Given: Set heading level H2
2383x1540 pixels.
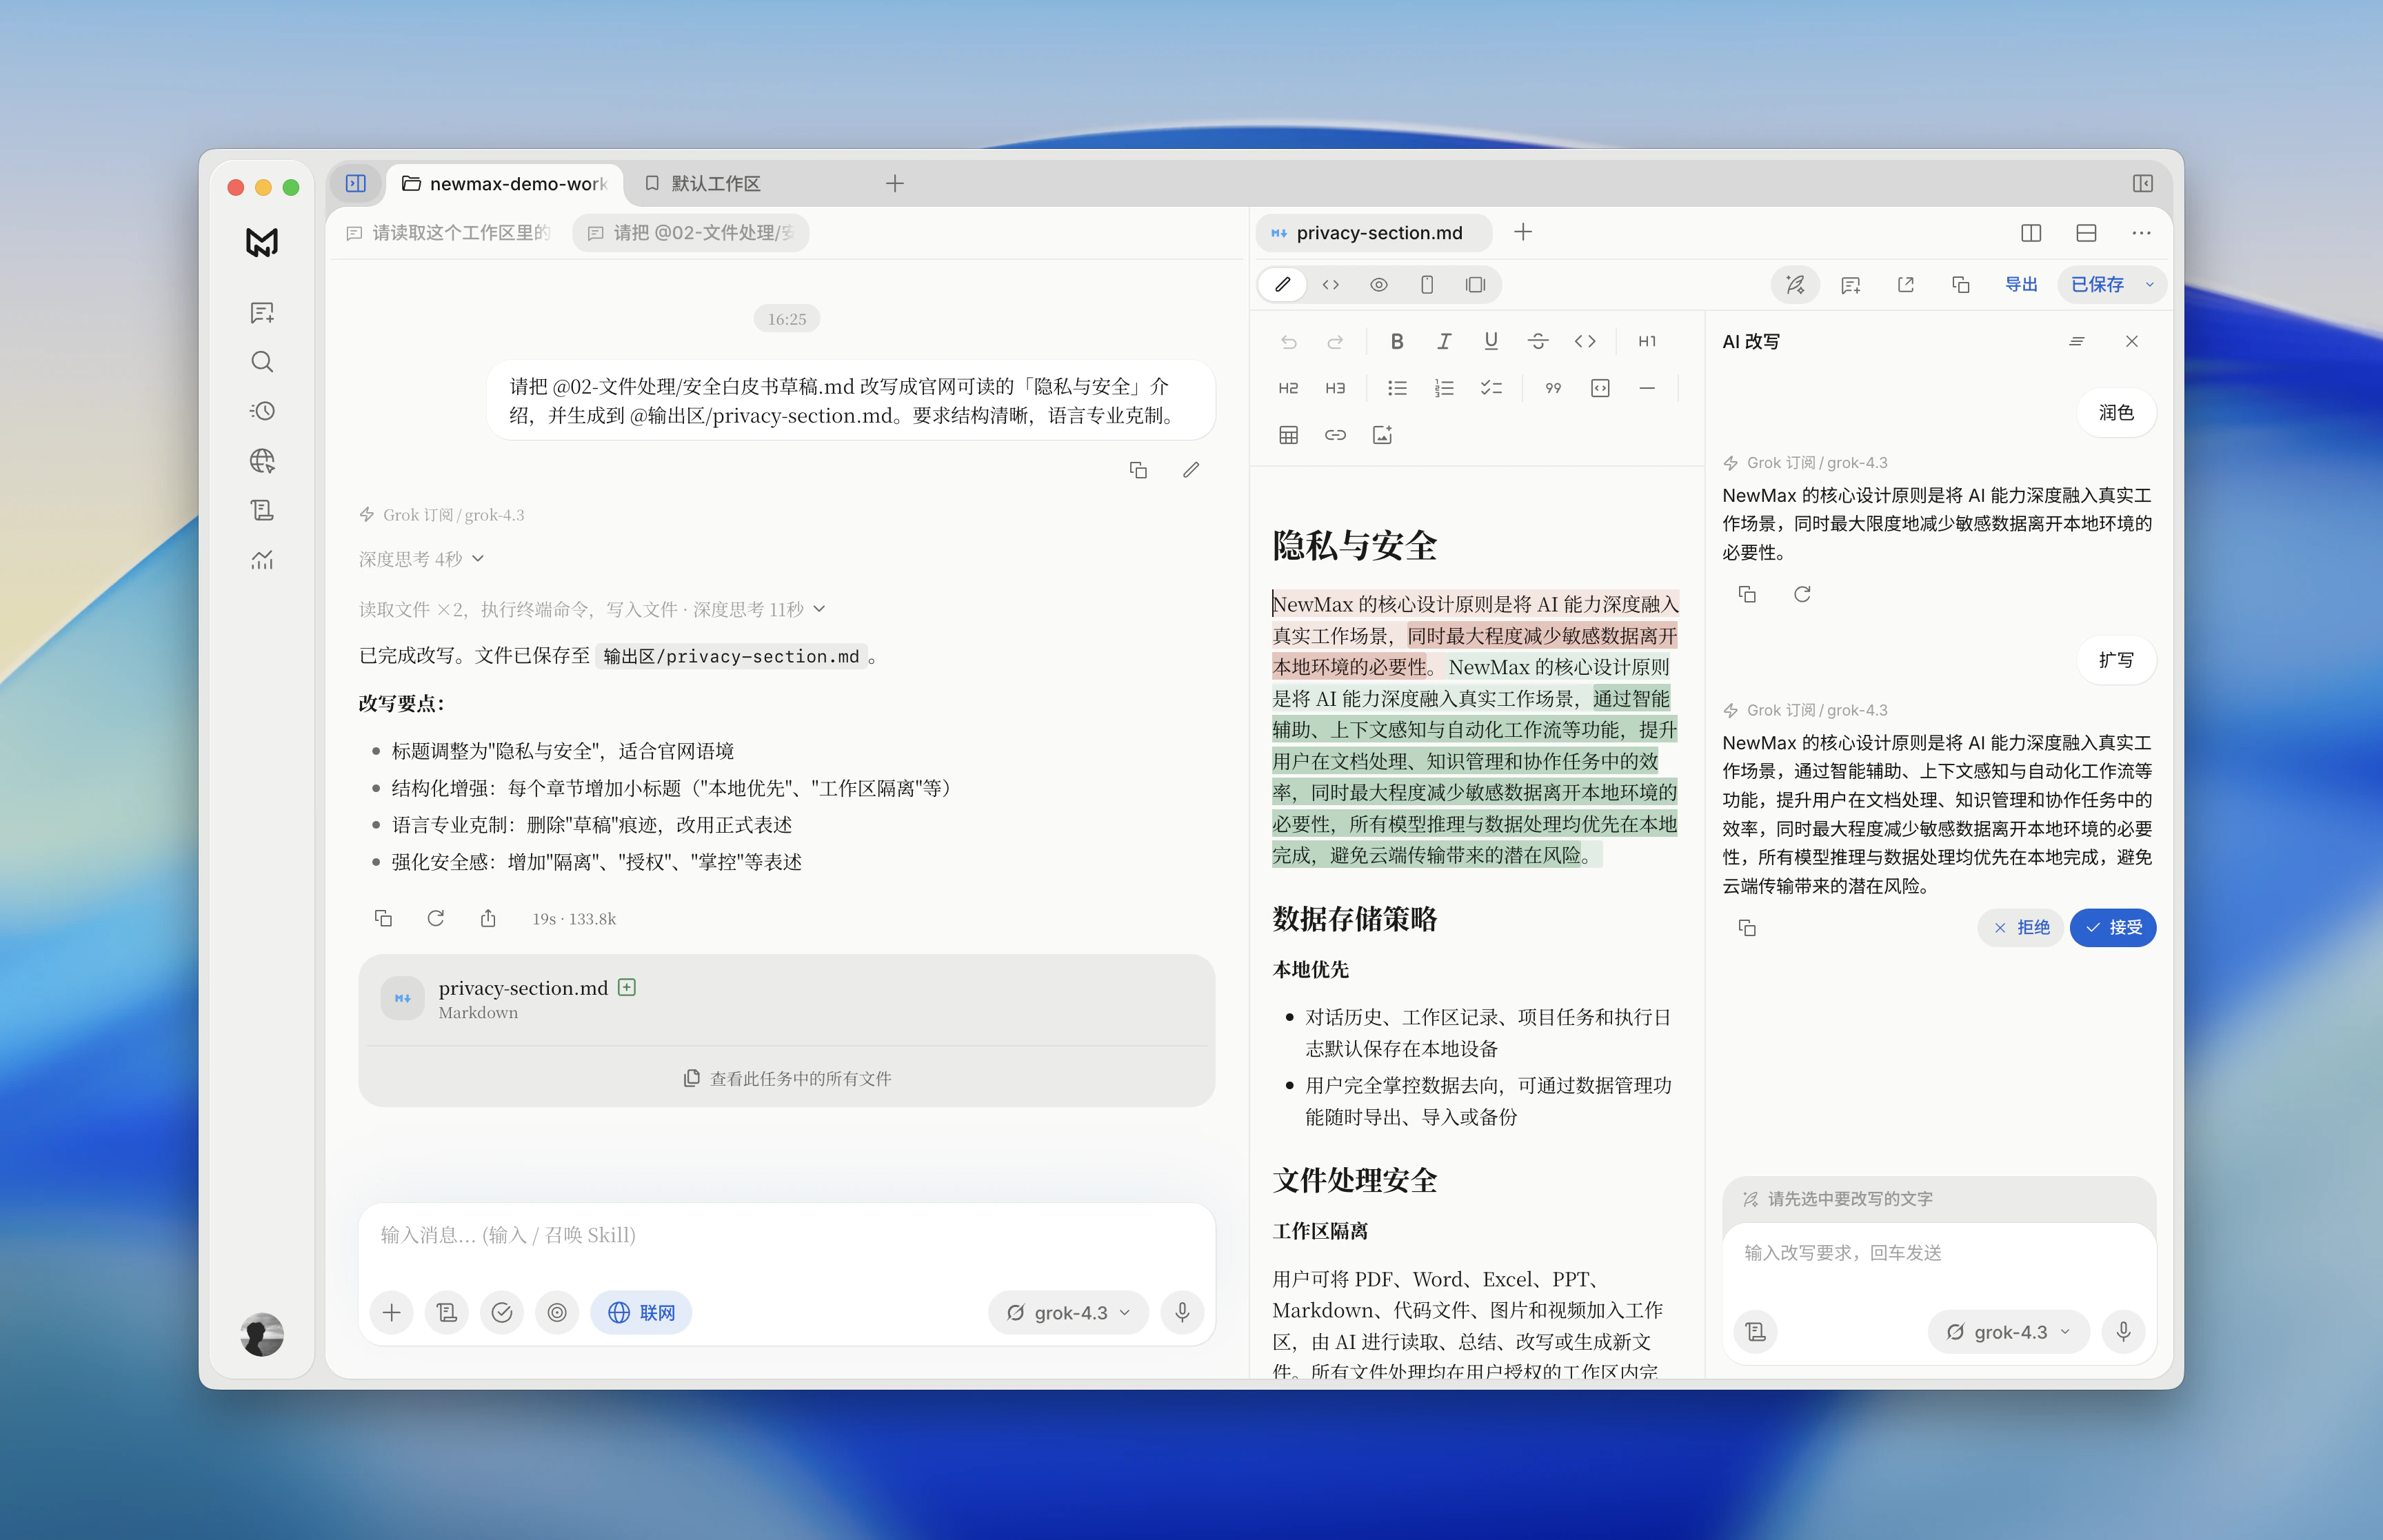Looking at the screenshot, I should click(x=1288, y=388).
